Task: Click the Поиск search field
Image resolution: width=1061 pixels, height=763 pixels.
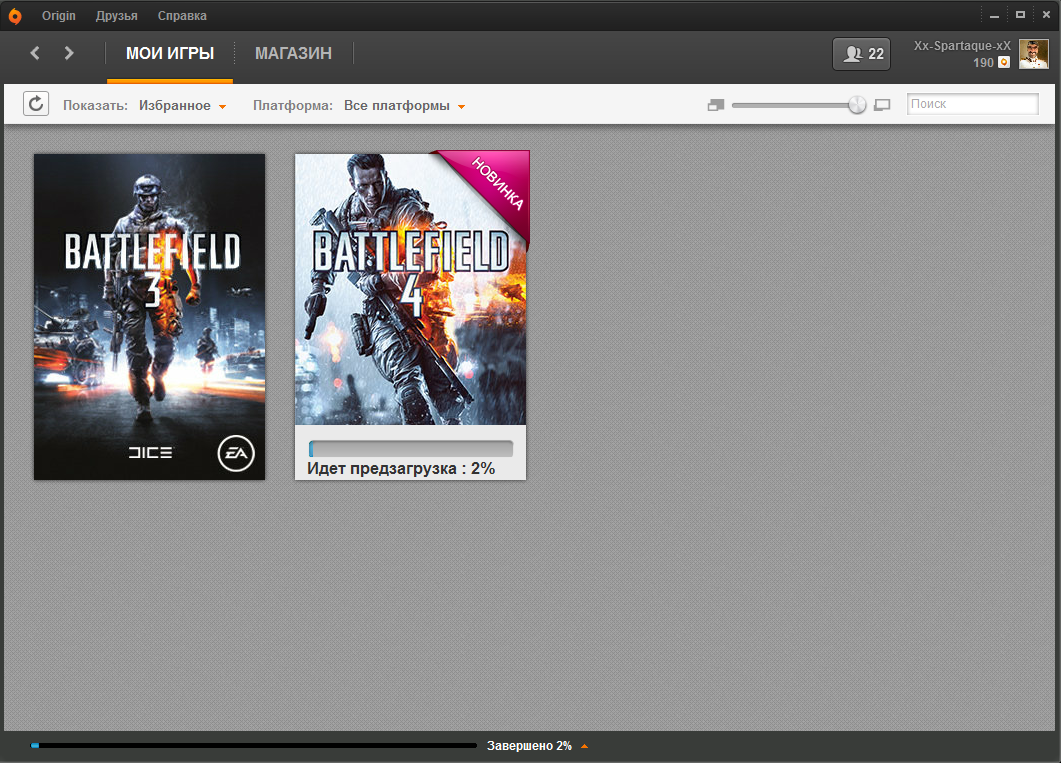Action: (972, 104)
